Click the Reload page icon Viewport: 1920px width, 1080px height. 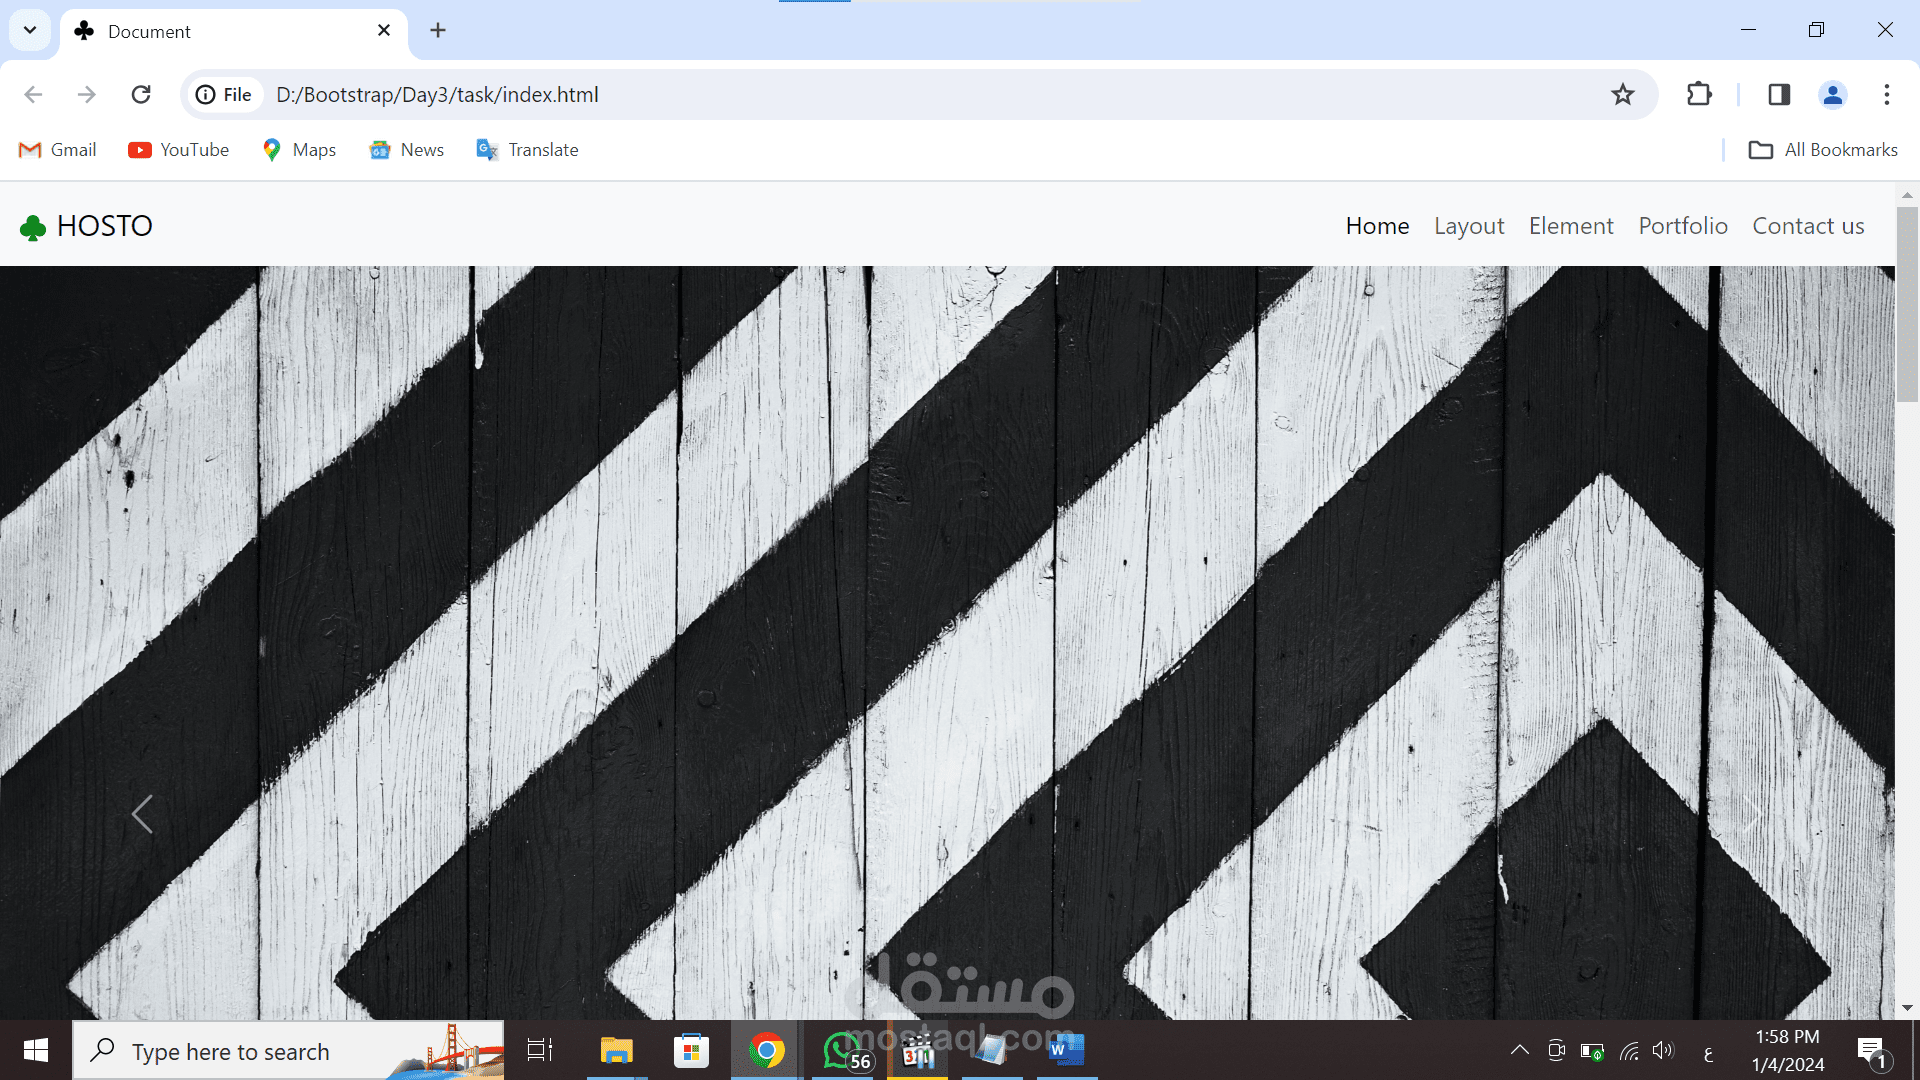coord(141,94)
